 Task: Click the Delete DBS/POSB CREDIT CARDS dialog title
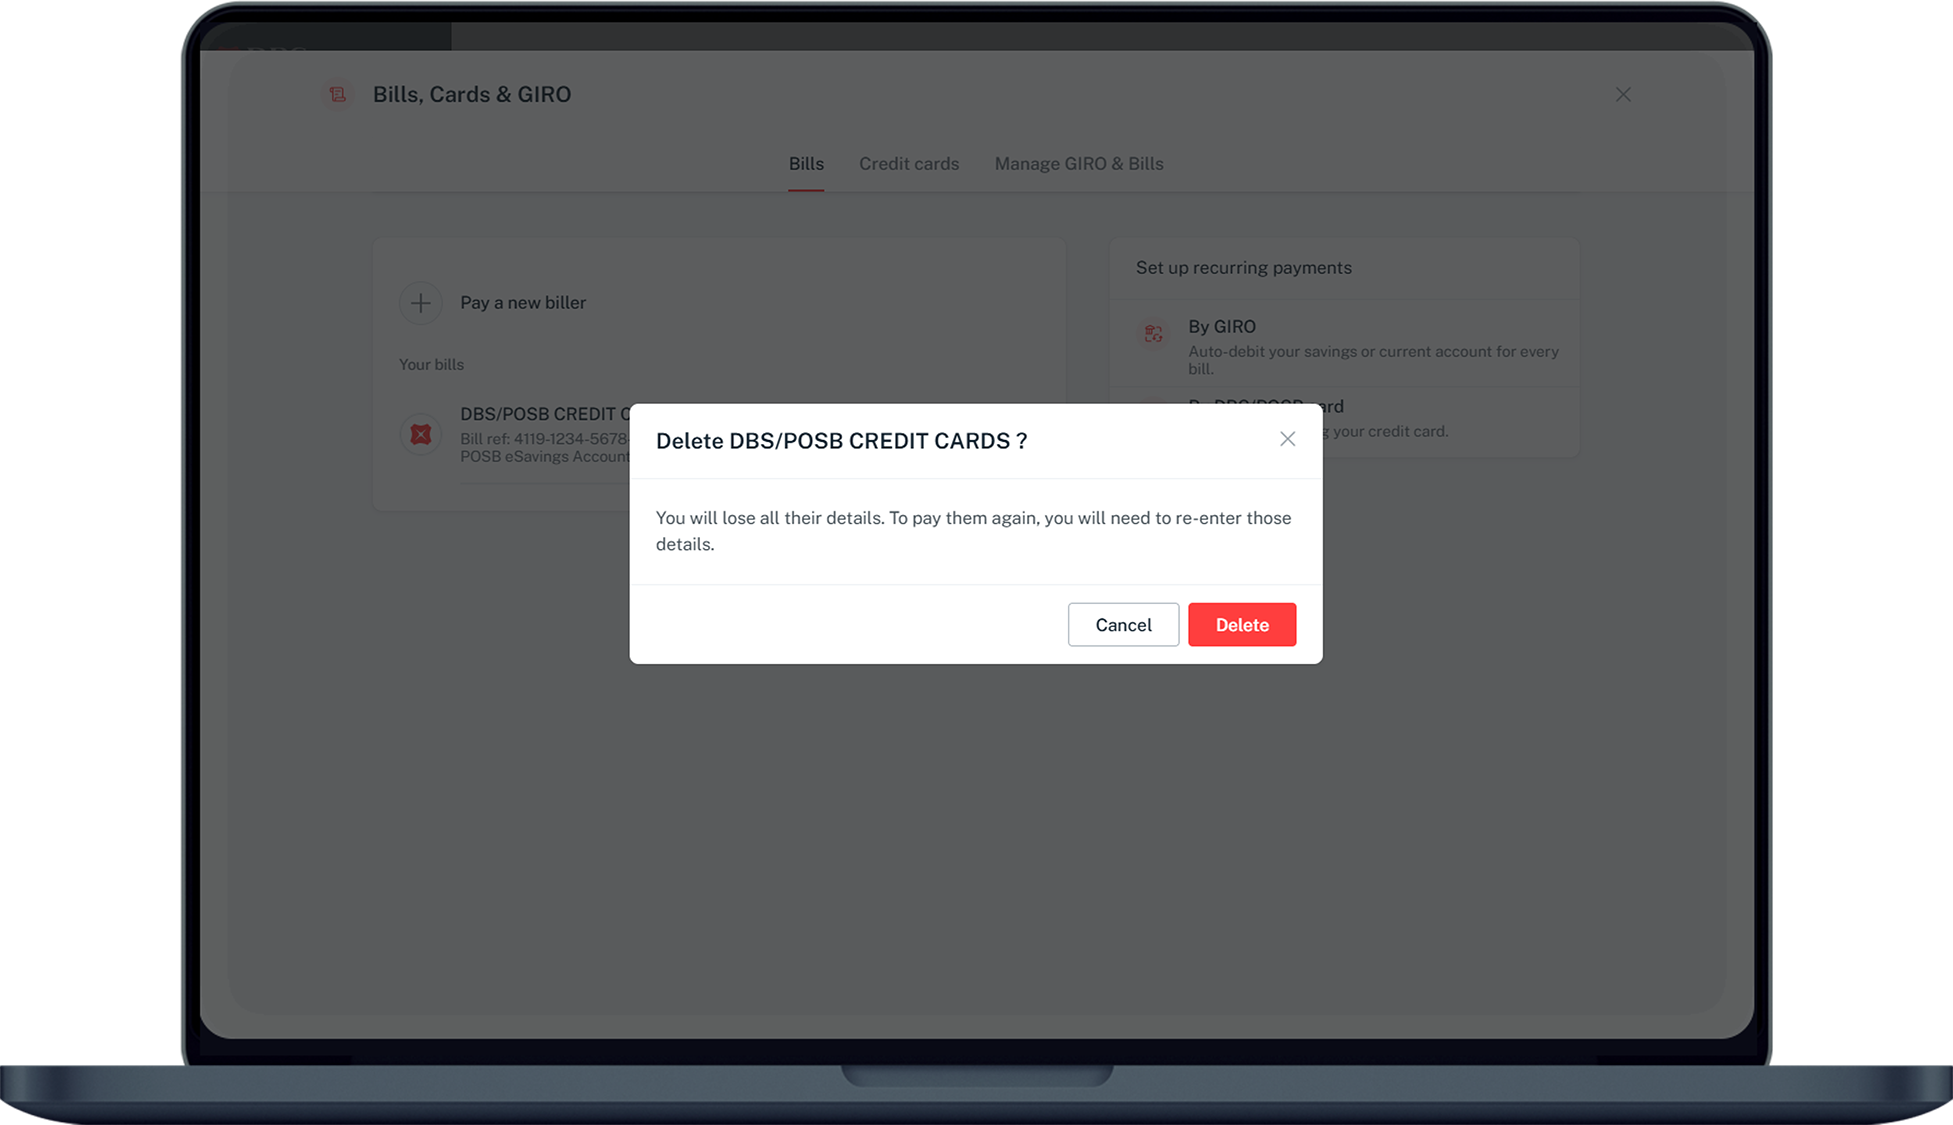[x=841, y=441]
